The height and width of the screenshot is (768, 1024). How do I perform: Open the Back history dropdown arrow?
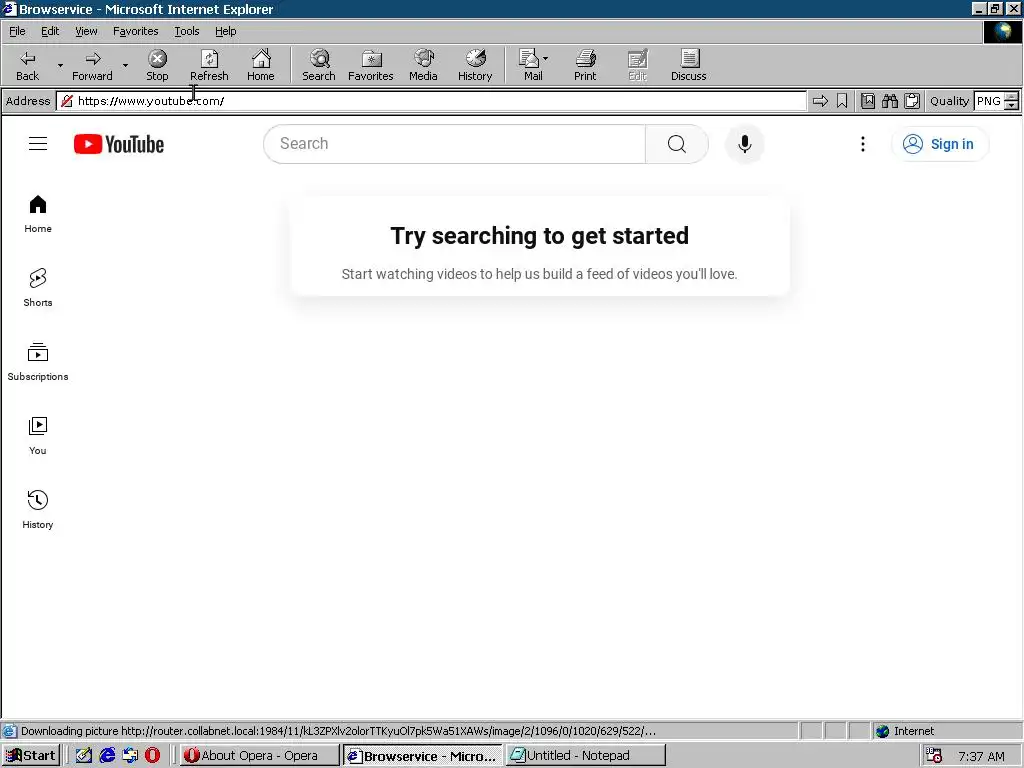60,66
